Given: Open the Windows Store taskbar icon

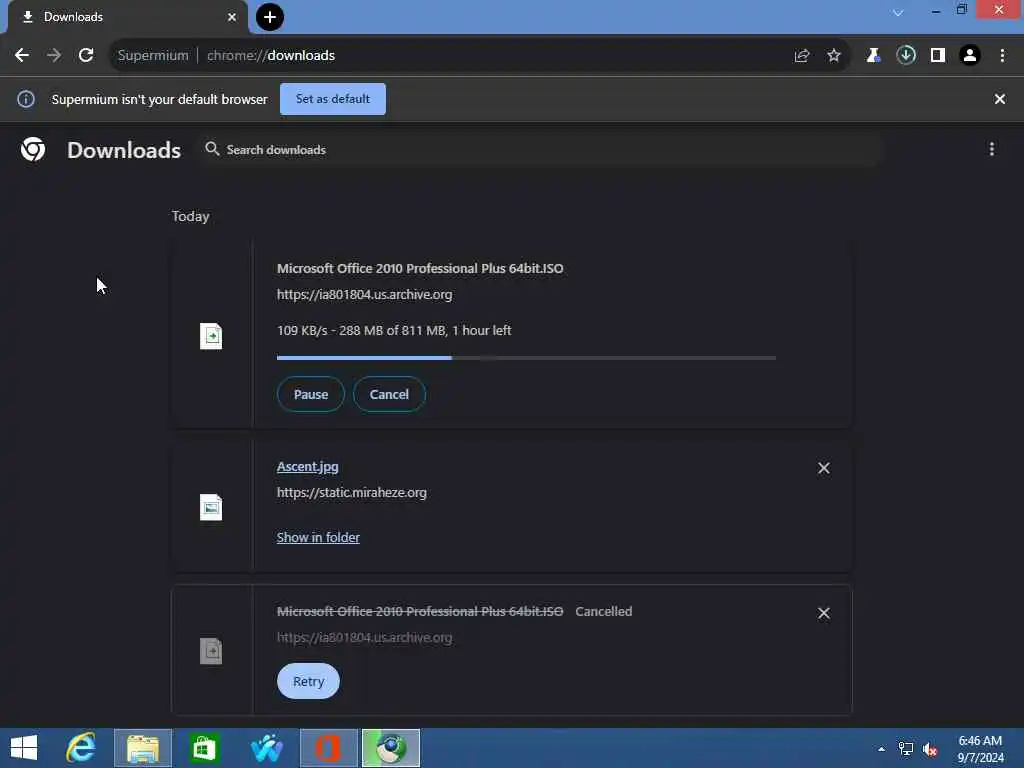Looking at the screenshot, I should click(204, 748).
